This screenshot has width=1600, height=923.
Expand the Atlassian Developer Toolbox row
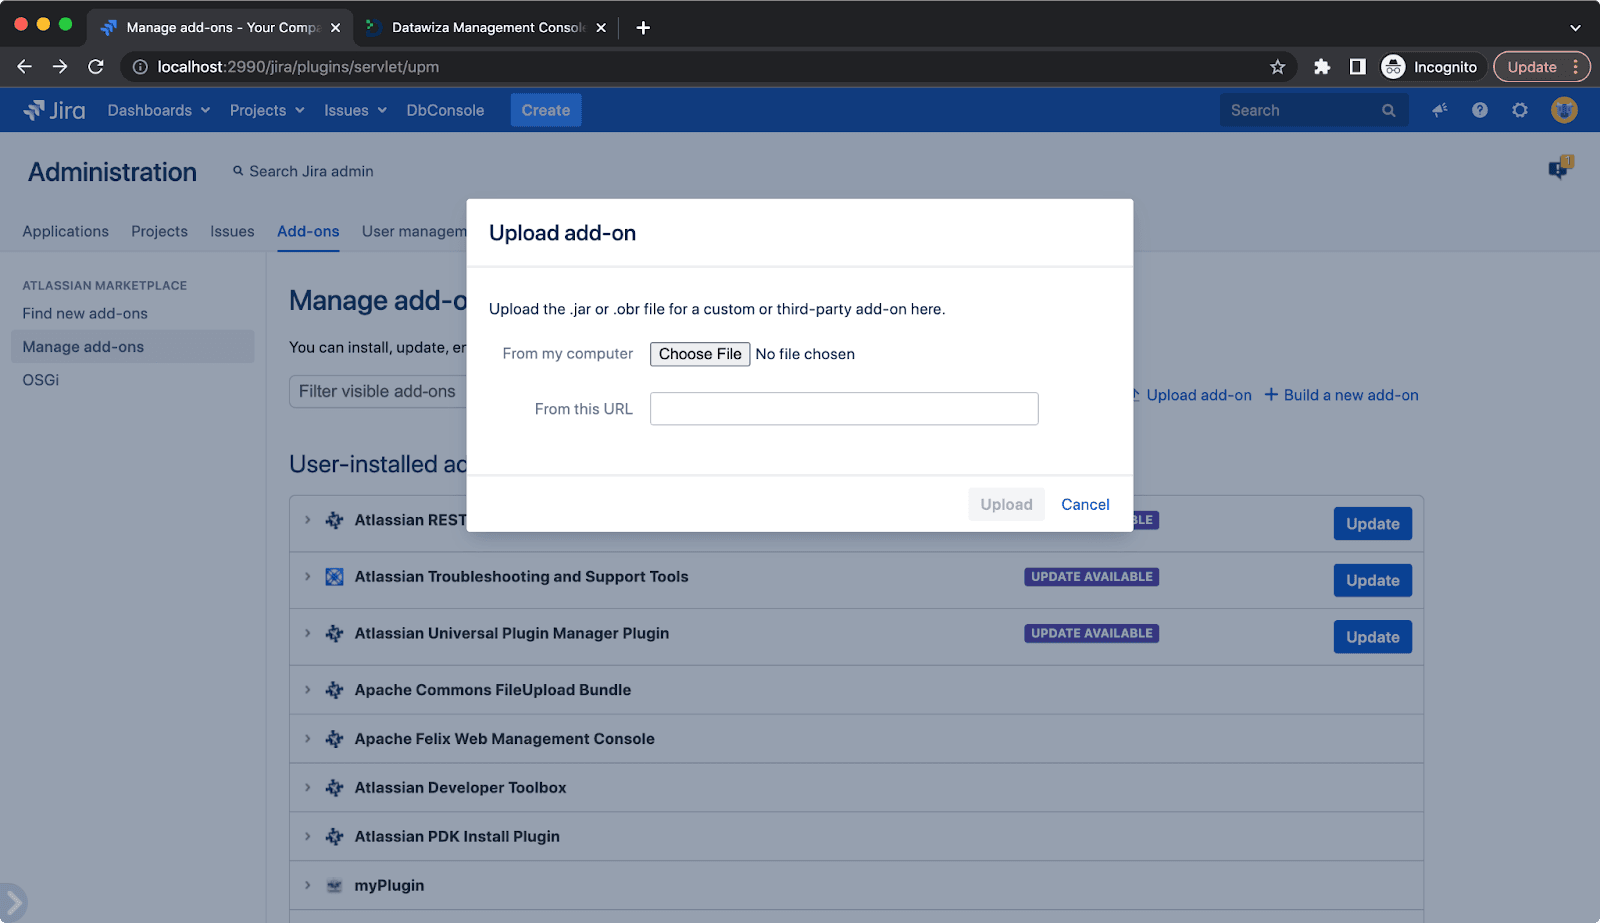point(308,788)
